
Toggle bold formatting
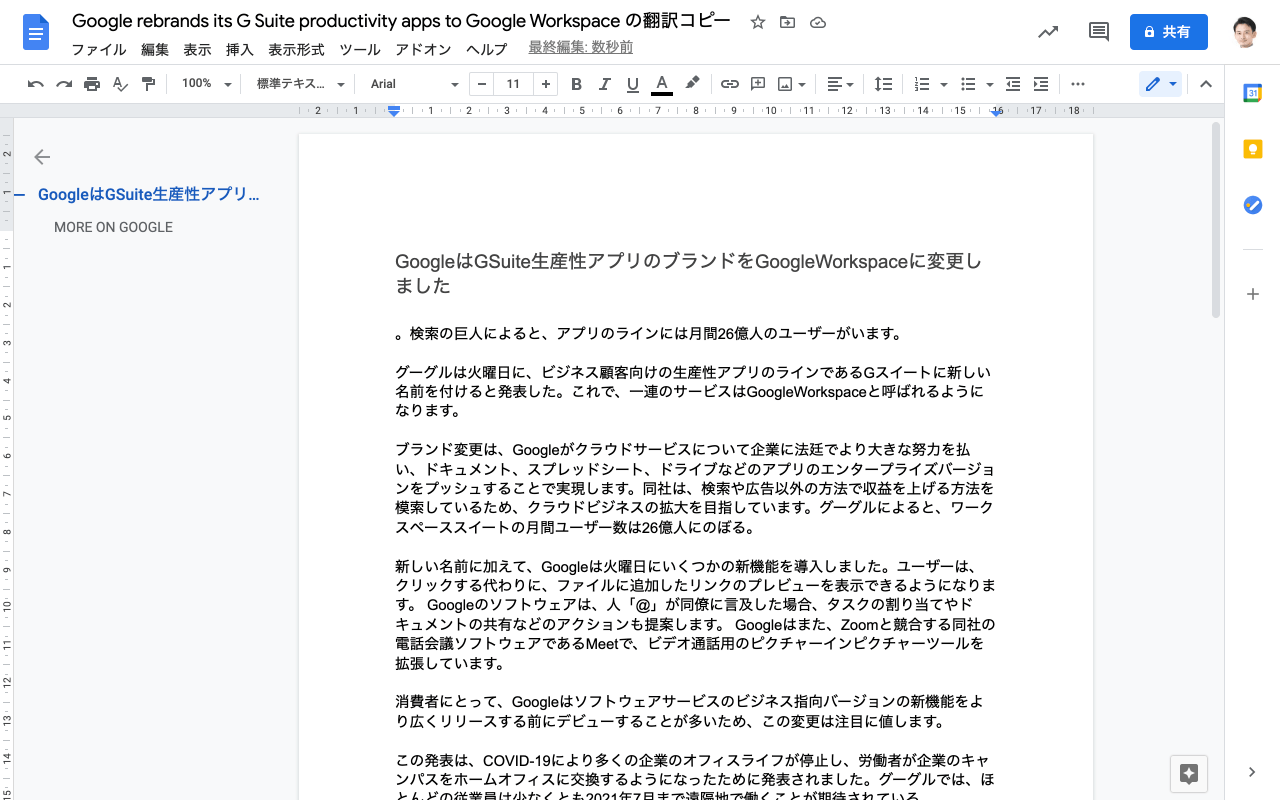(x=576, y=84)
